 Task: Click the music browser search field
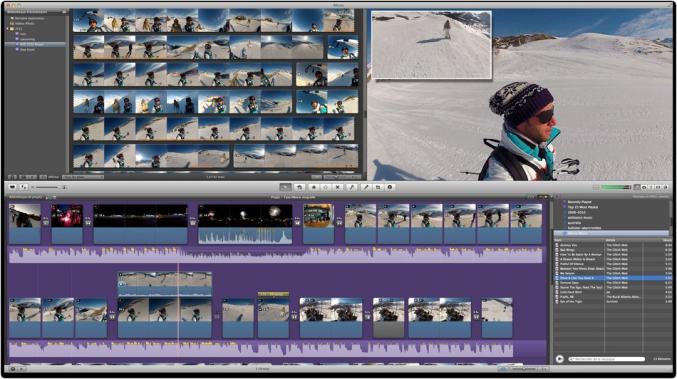(607, 359)
